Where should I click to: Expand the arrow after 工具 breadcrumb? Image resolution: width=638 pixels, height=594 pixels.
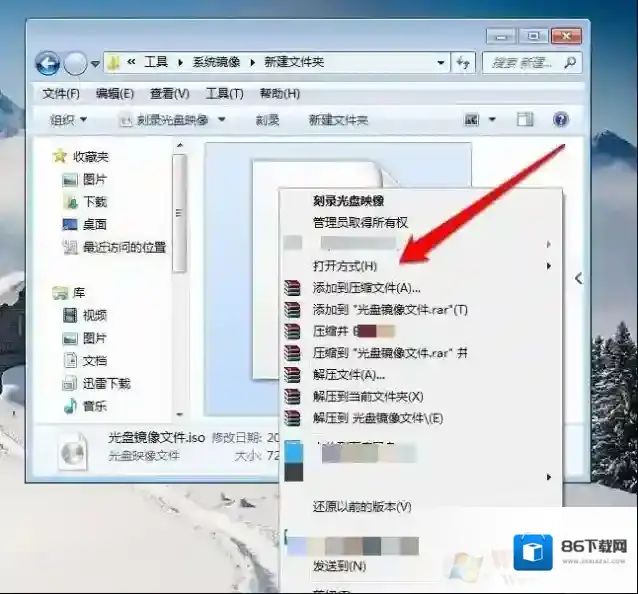click(180, 63)
